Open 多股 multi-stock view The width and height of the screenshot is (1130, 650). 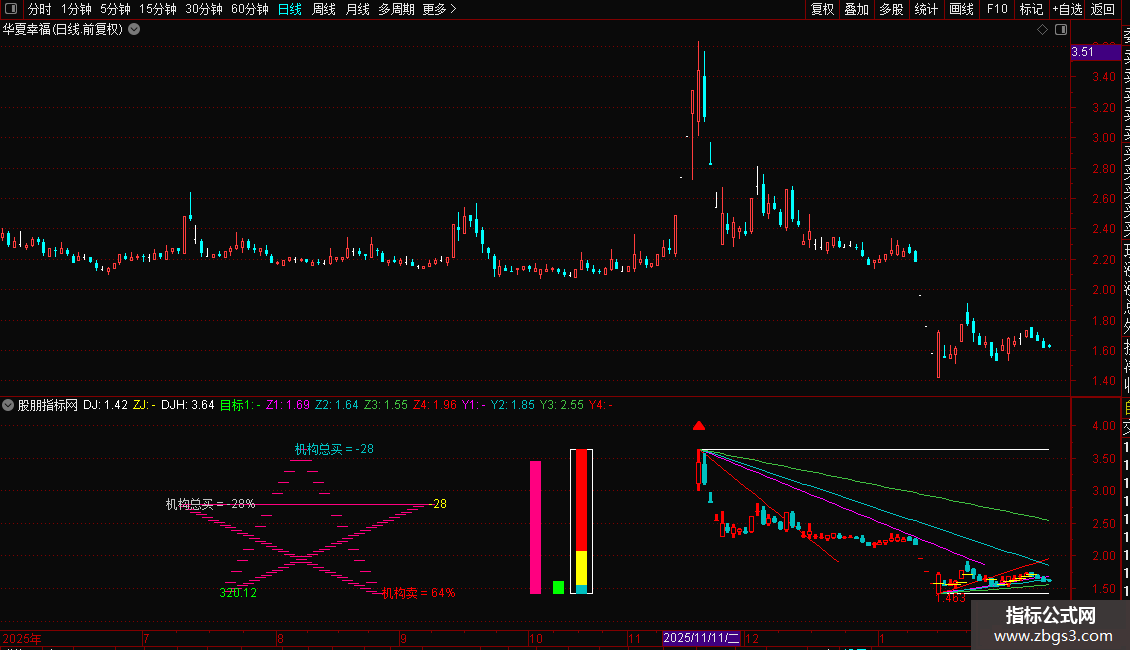(891, 9)
